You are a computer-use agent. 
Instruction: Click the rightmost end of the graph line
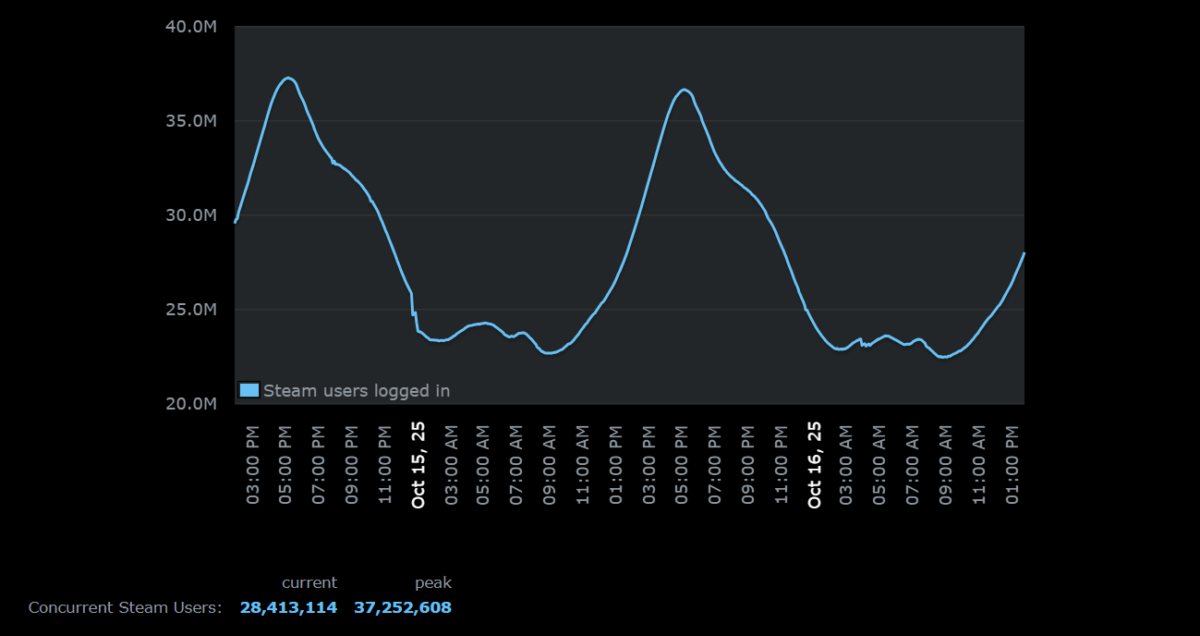pyautogui.click(x=1023, y=254)
